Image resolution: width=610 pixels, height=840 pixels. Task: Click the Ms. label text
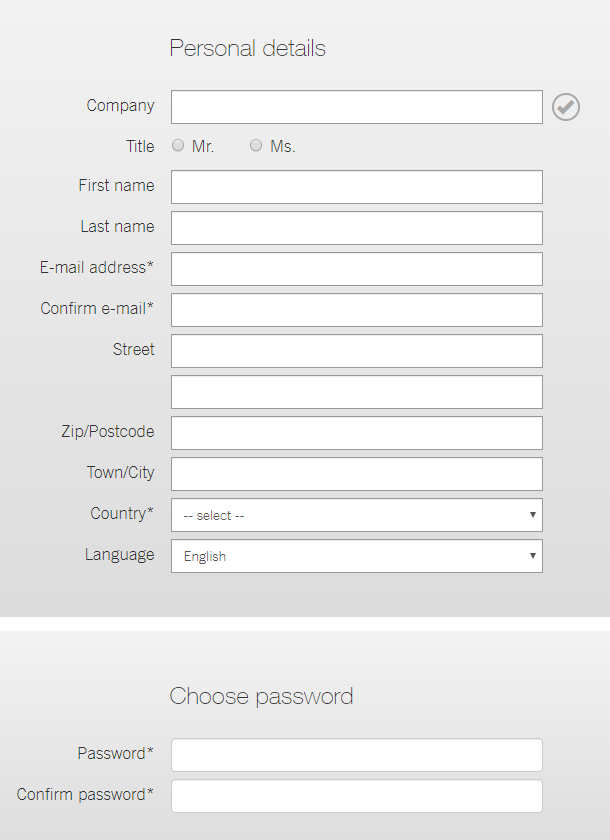coord(283,146)
